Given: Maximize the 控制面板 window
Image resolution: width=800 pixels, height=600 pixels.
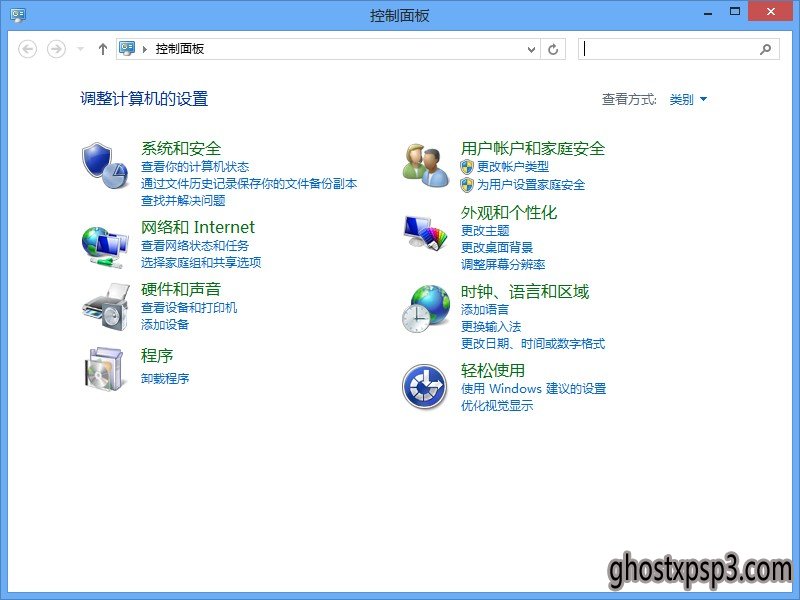Looking at the screenshot, I should [x=735, y=11].
